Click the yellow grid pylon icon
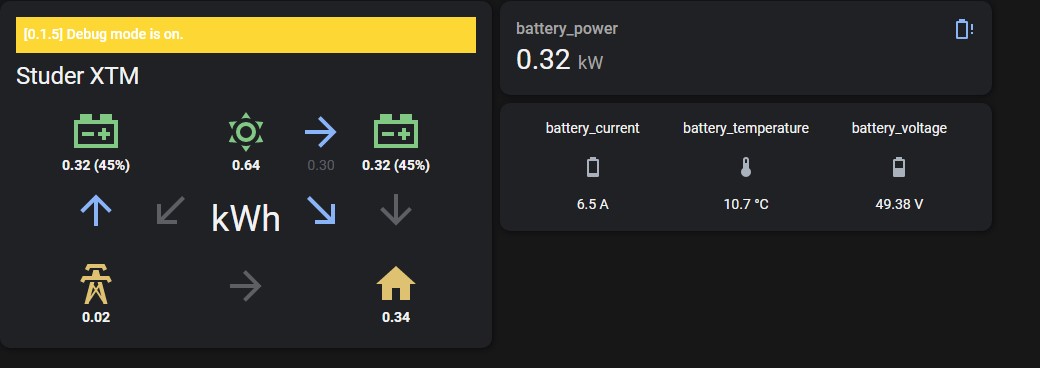 pyautogui.click(x=96, y=284)
